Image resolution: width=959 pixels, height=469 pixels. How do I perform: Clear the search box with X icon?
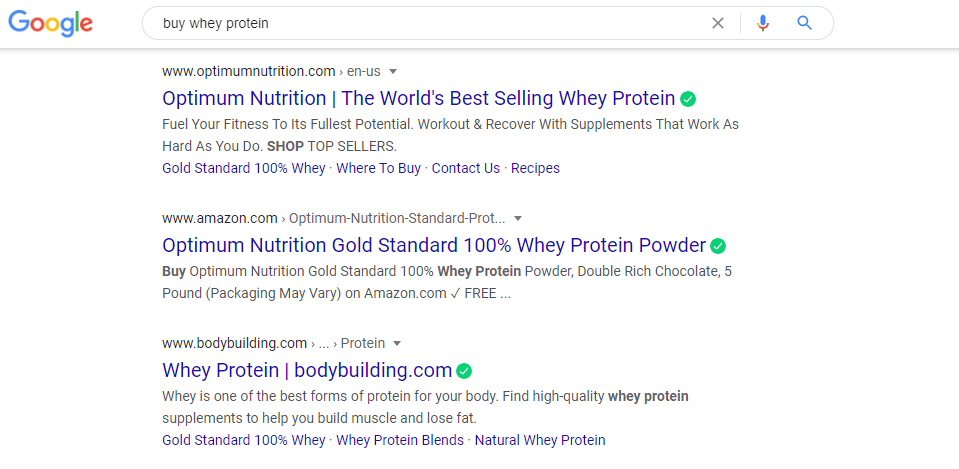coord(717,23)
